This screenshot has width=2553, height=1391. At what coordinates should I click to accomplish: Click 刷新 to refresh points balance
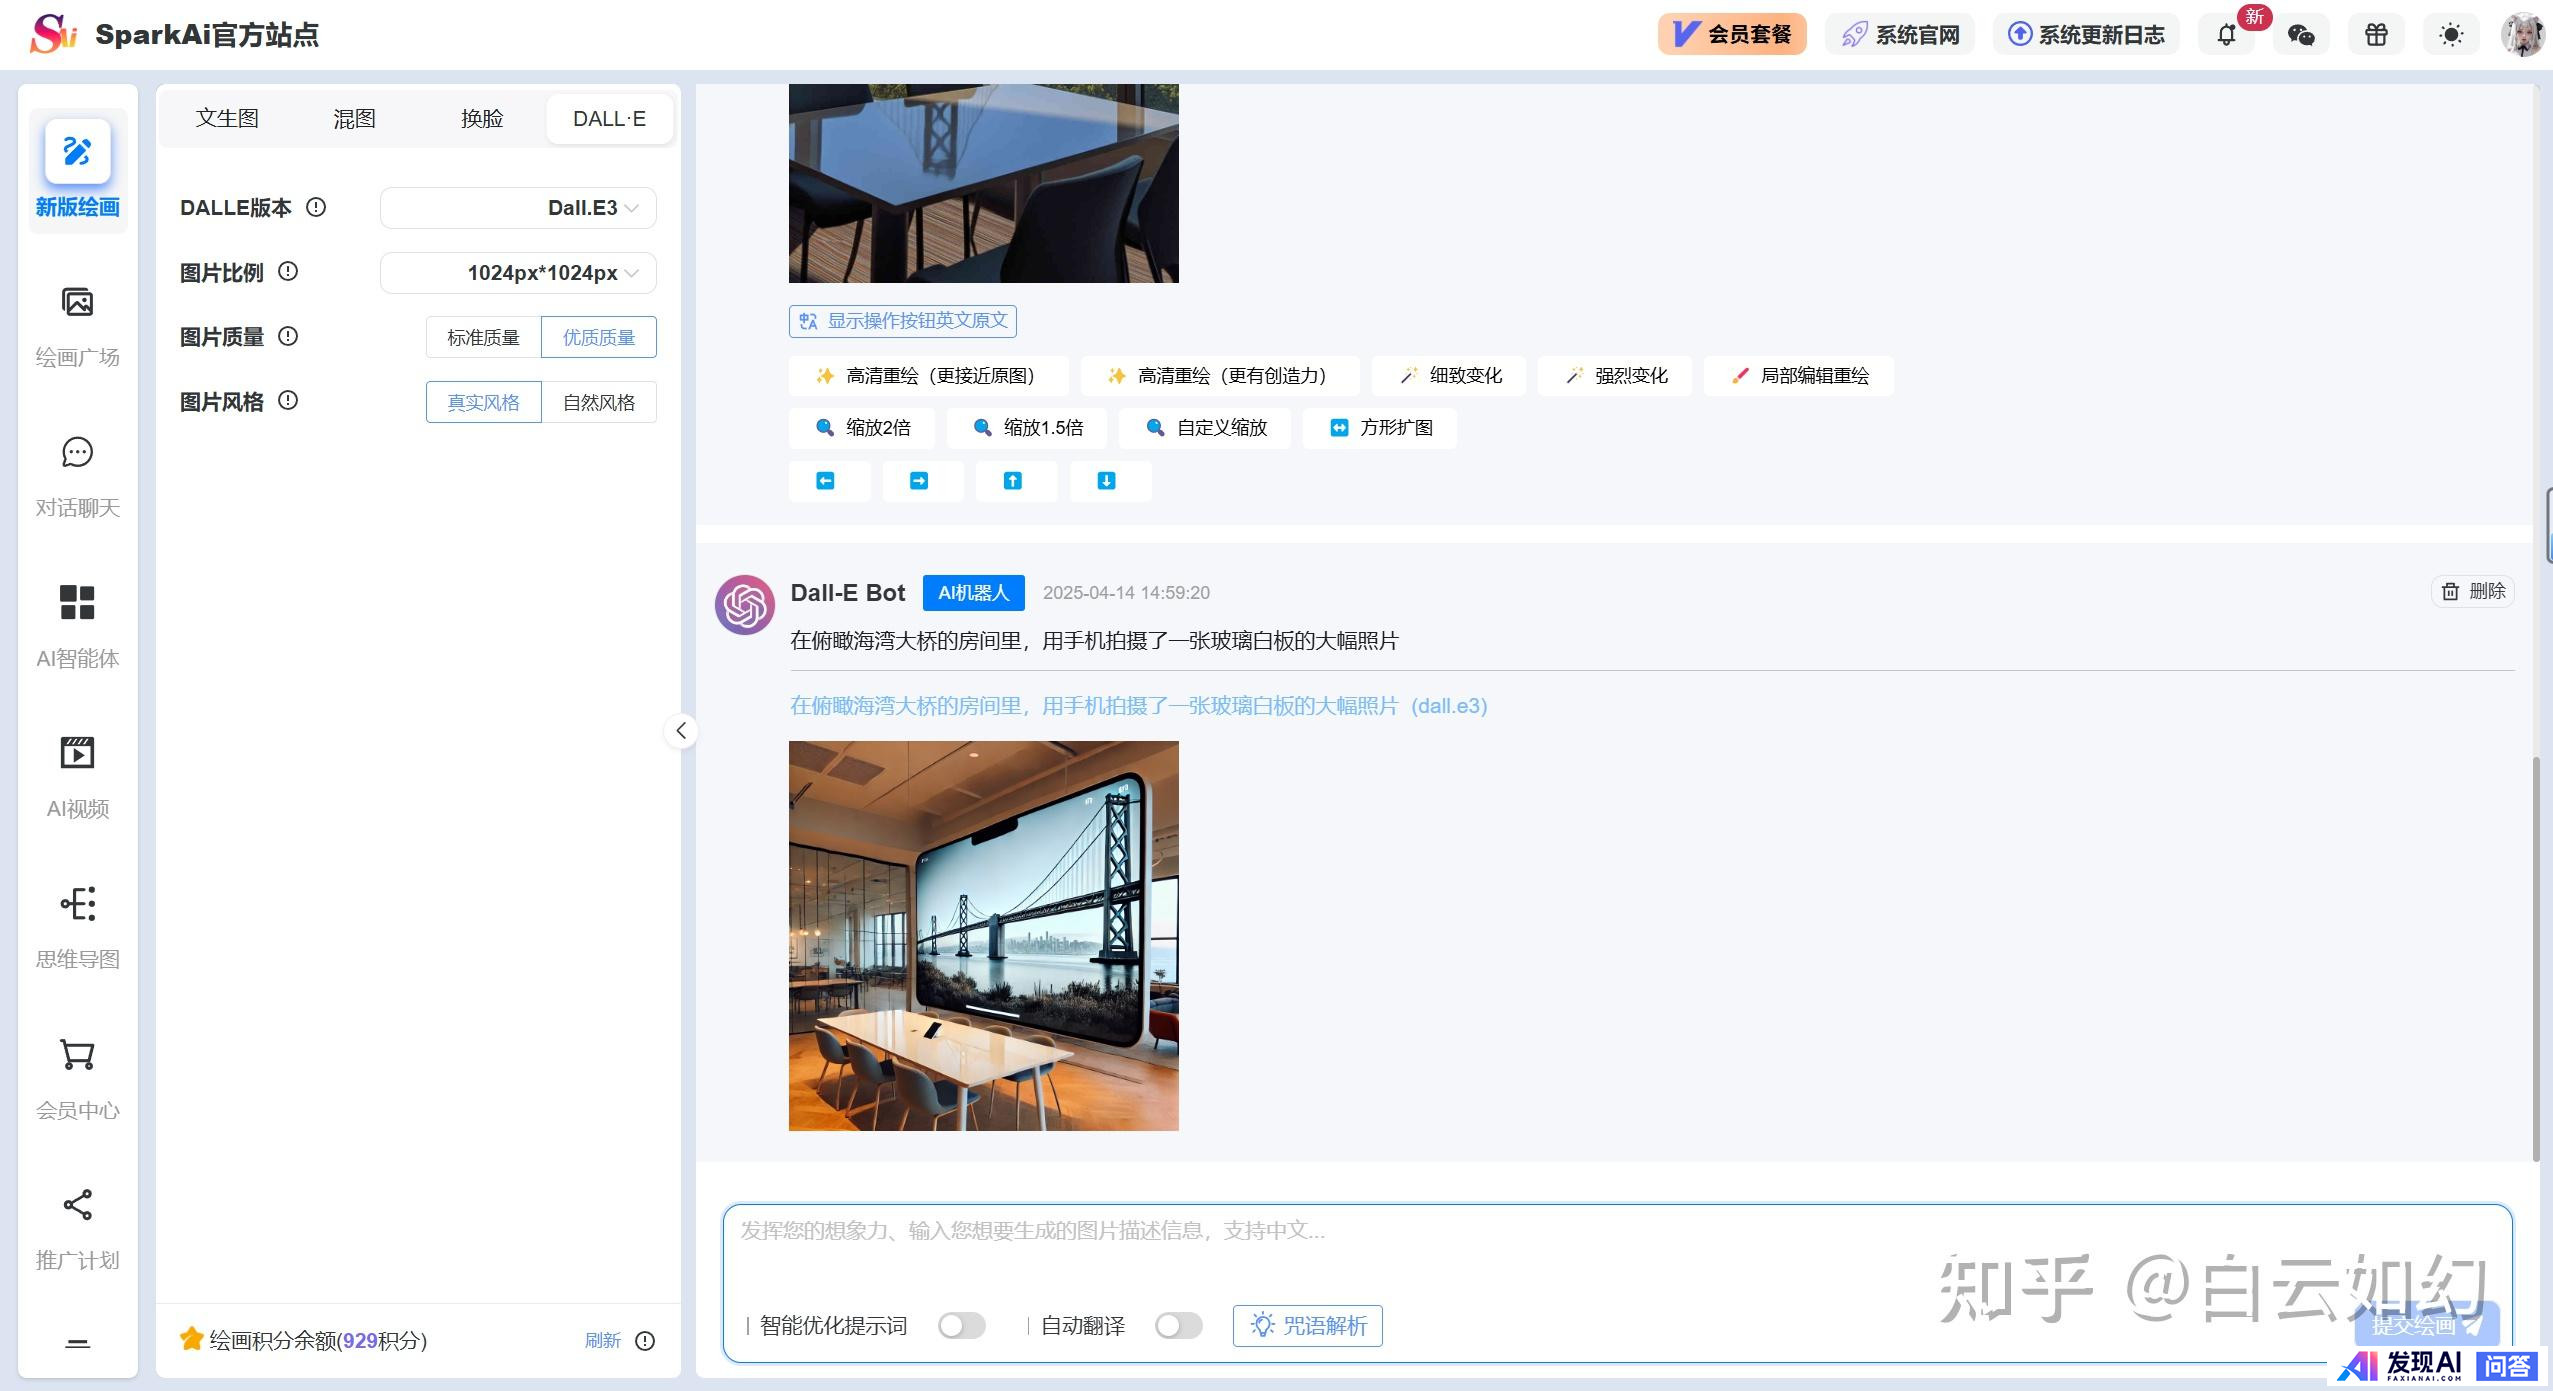pos(602,1341)
